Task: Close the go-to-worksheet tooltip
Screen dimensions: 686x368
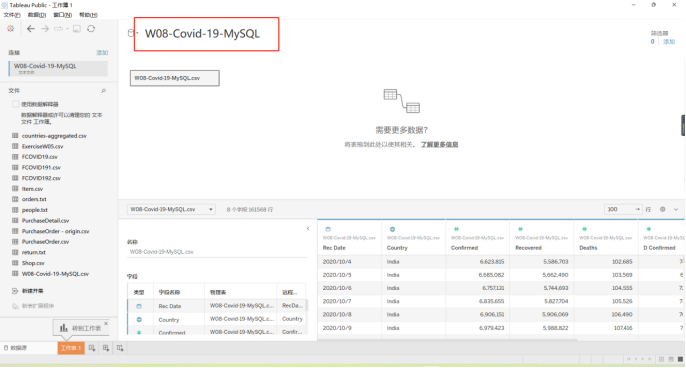Action: 106,323
